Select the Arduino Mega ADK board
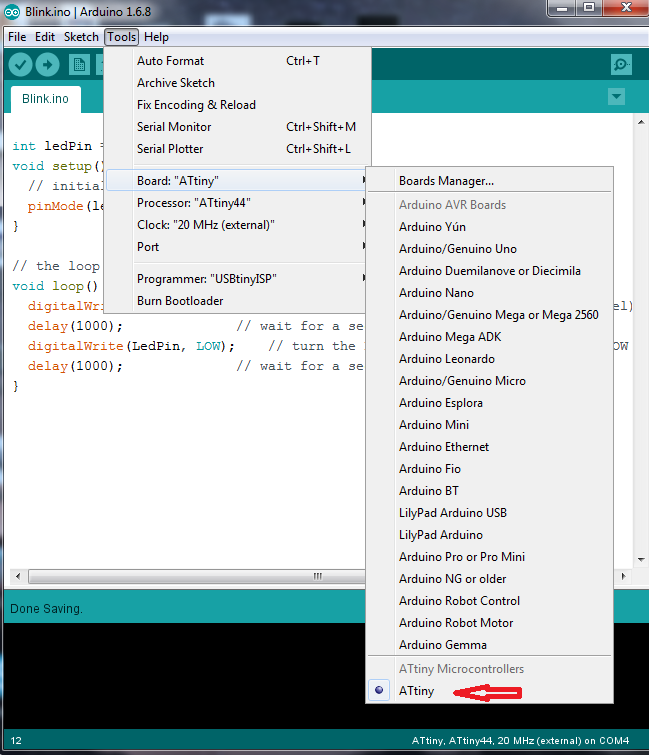Image resolution: width=649 pixels, height=755 pixels. pos(489,337)
